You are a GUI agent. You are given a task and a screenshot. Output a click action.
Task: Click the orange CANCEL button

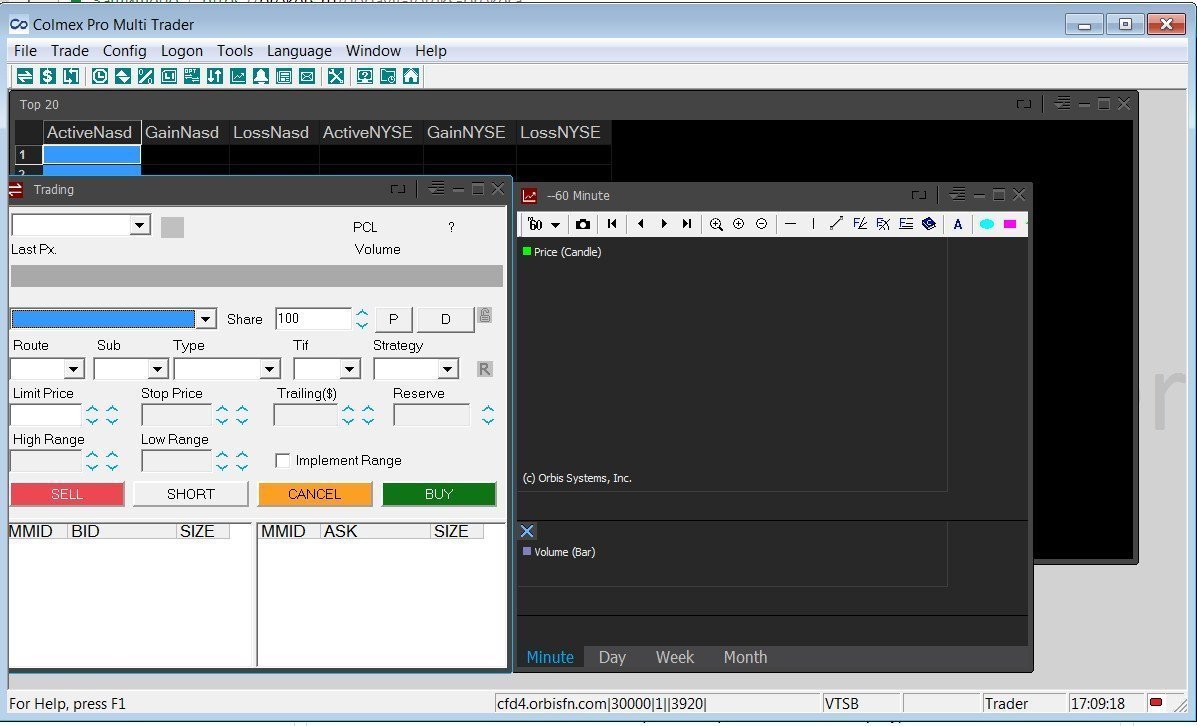click(x=315, y=494)
